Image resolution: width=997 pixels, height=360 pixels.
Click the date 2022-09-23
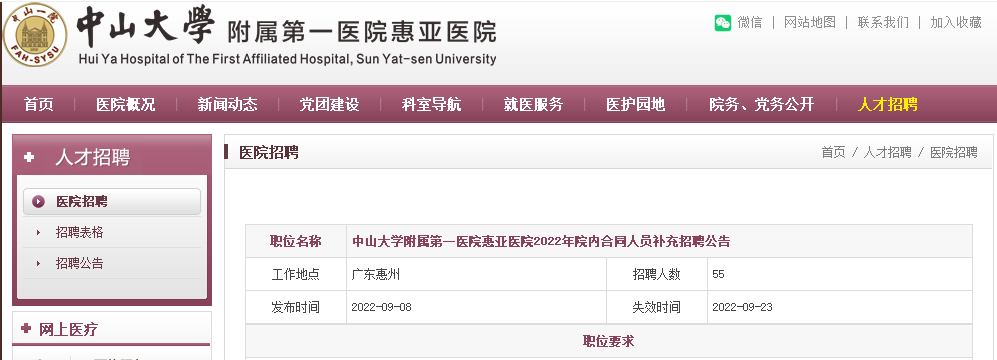(742, 308)
